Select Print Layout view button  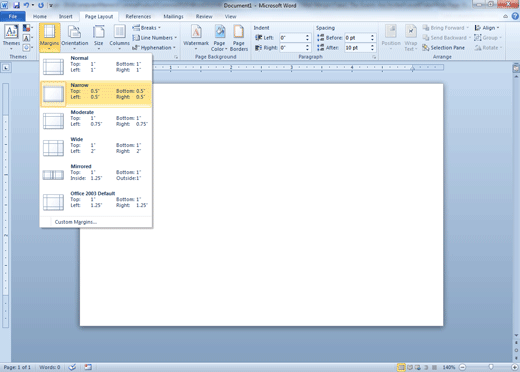401,367
